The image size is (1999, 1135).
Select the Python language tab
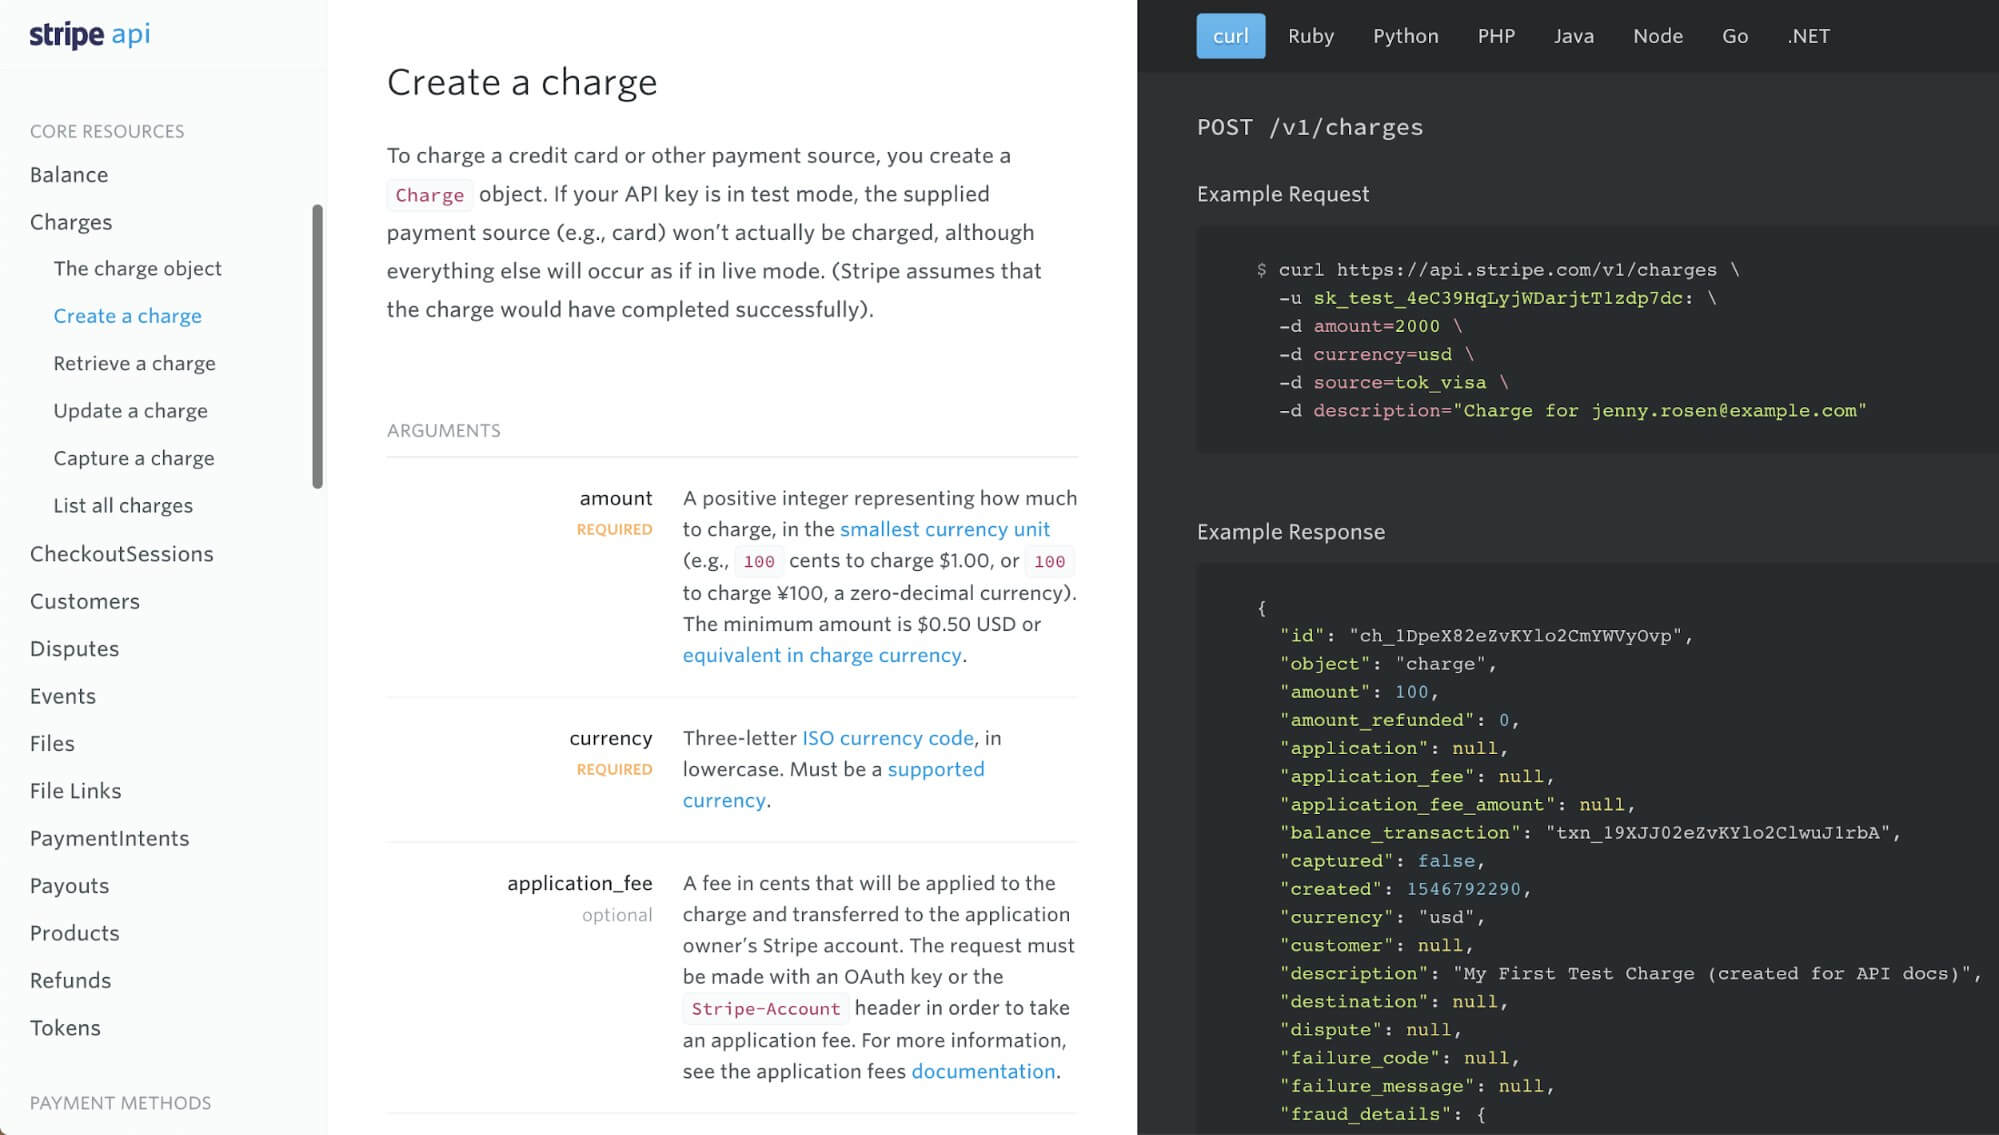(x=1405, y=36)
